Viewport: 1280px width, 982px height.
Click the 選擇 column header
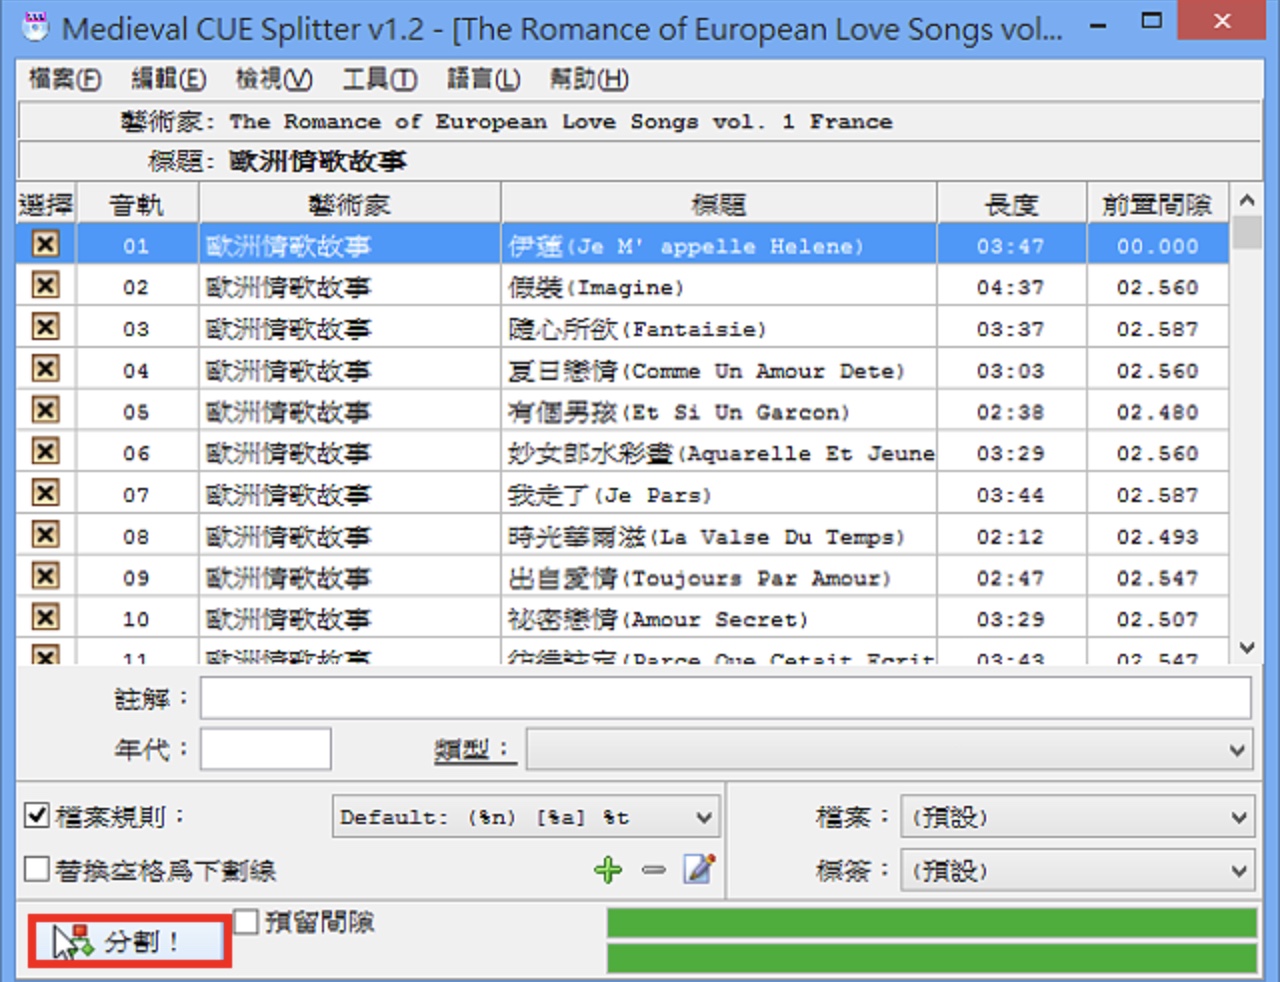coord(46,205)
